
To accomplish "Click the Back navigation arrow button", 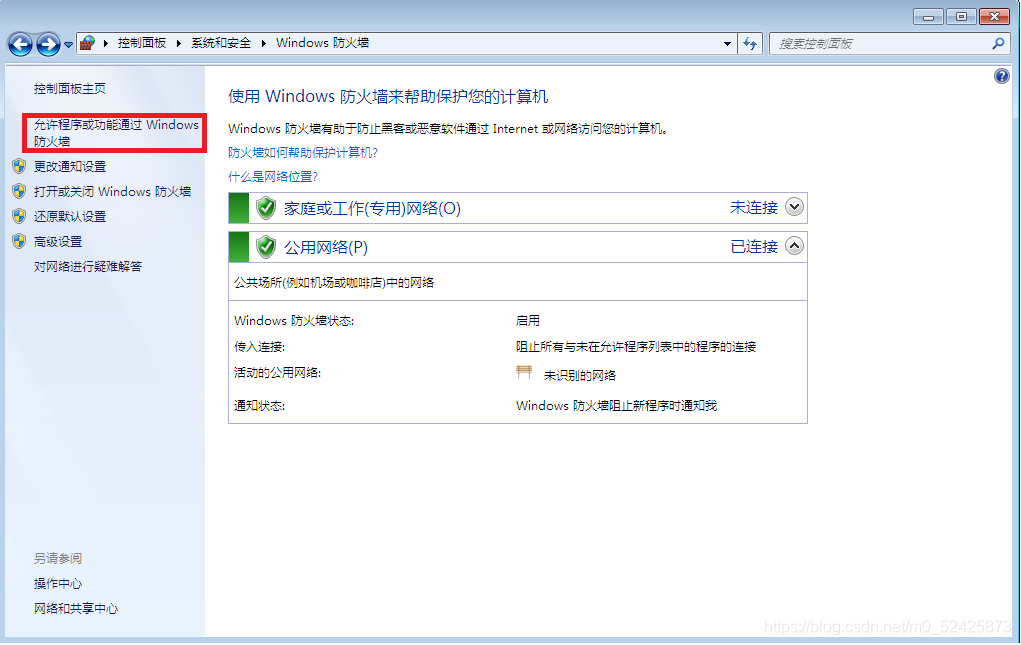I will (20, 44).
